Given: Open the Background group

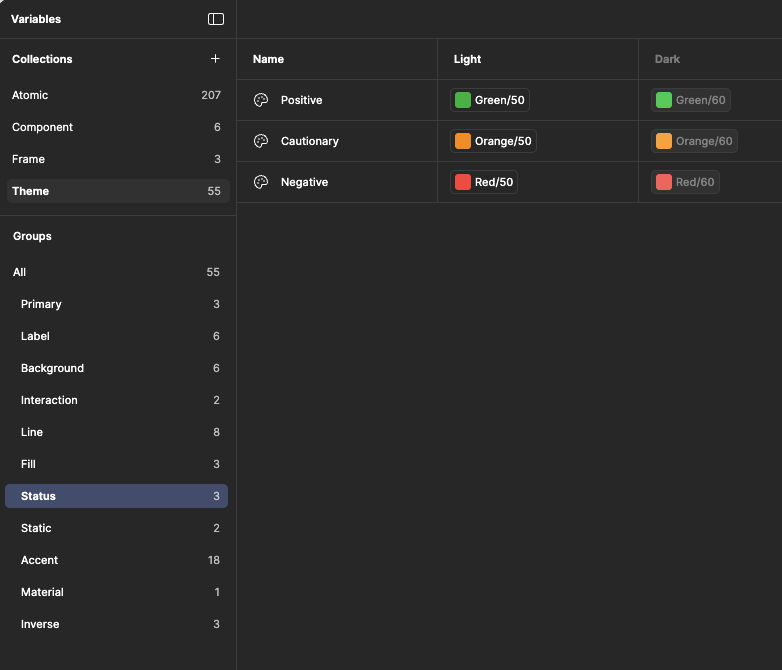Looking at the screenshot, I should pos(52,368).
